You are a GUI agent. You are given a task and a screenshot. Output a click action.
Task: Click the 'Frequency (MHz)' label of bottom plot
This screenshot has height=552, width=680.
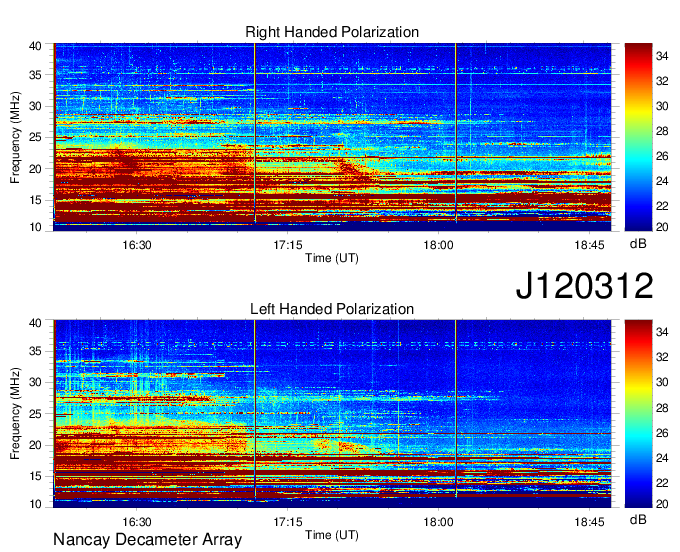(x=15, y=414)
